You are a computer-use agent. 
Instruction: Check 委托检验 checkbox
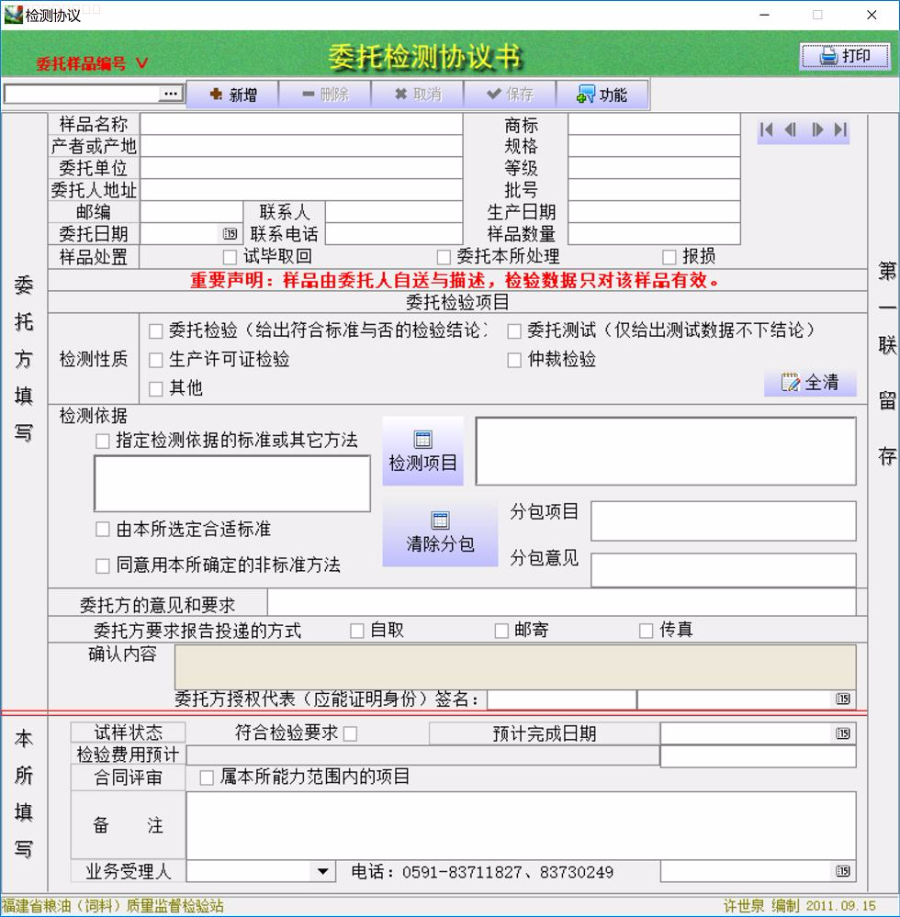tap(156, 332)
